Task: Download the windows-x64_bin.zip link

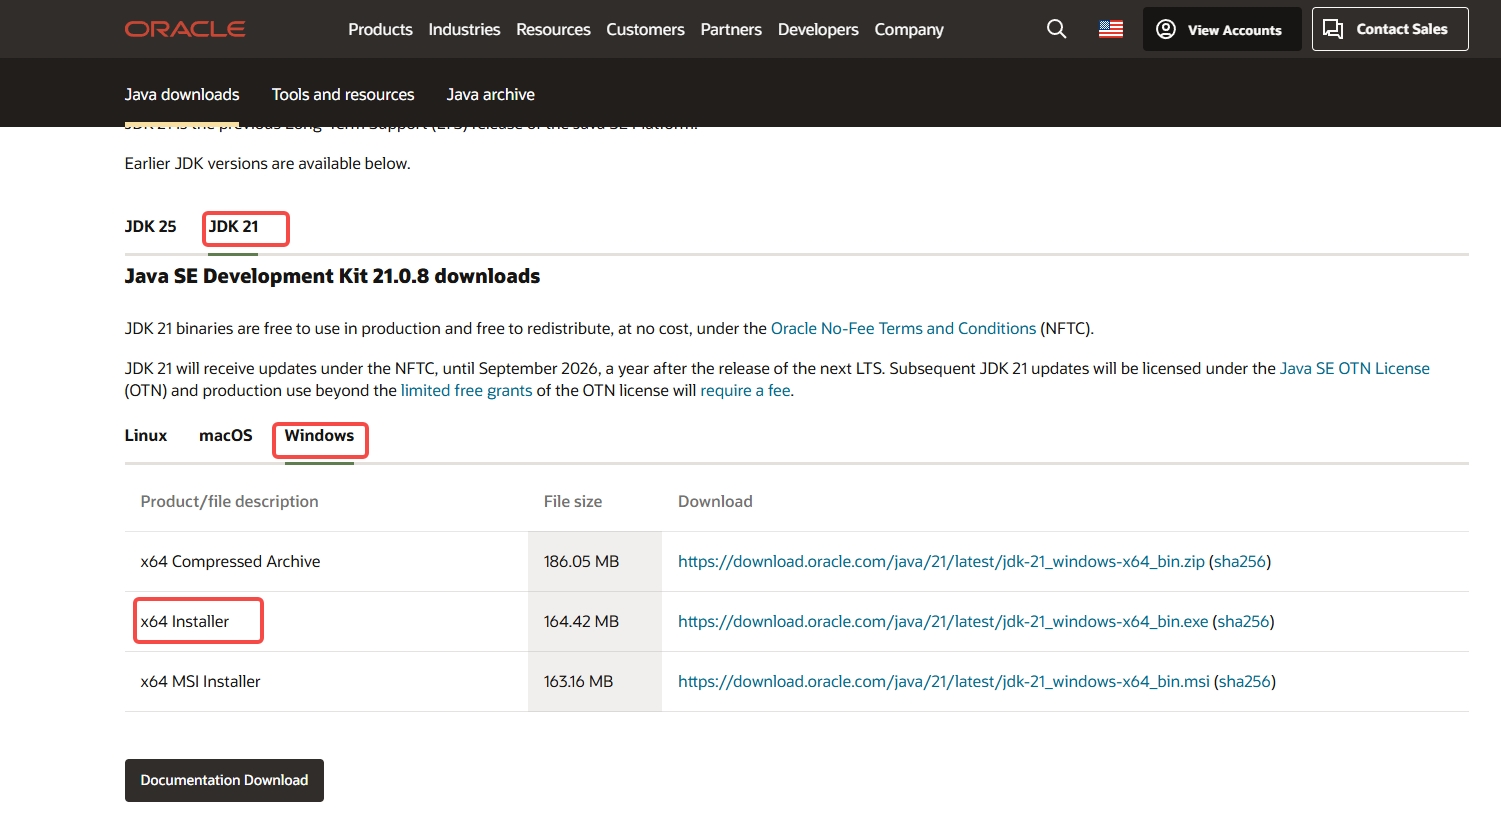Action: [x=941, y=561]
